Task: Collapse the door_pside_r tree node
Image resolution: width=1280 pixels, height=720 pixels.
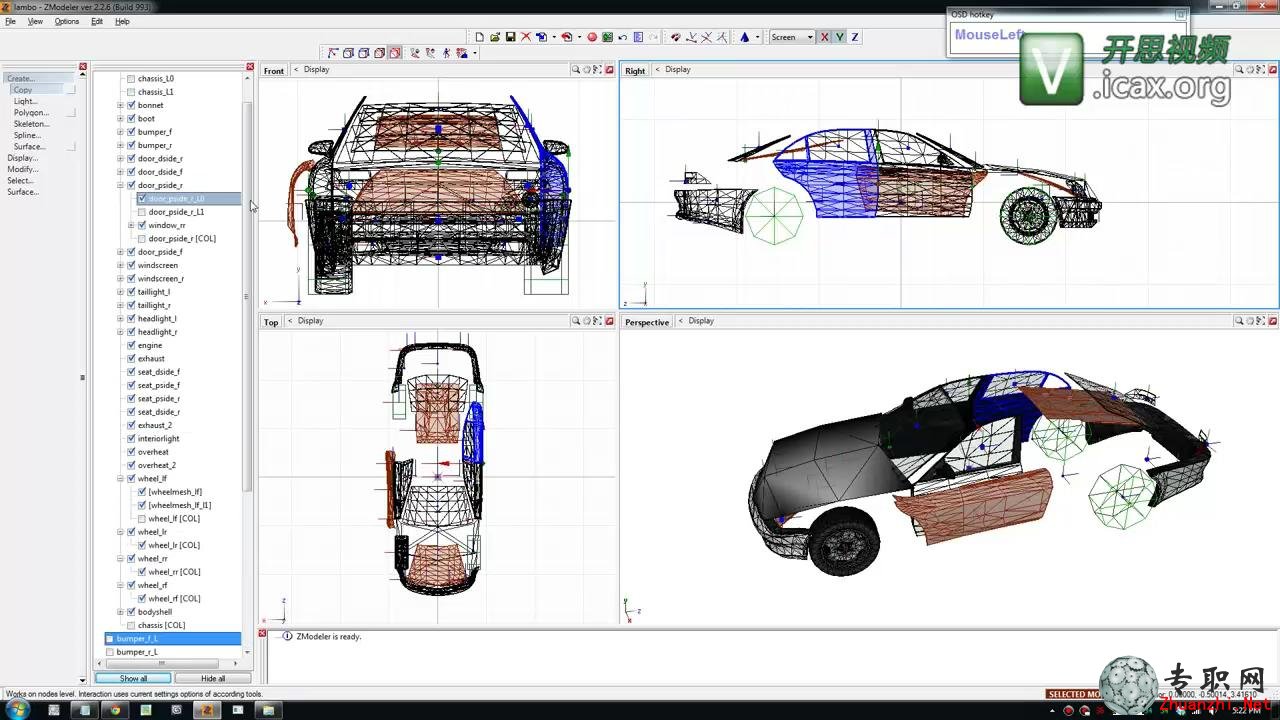Action: point(120,185)
